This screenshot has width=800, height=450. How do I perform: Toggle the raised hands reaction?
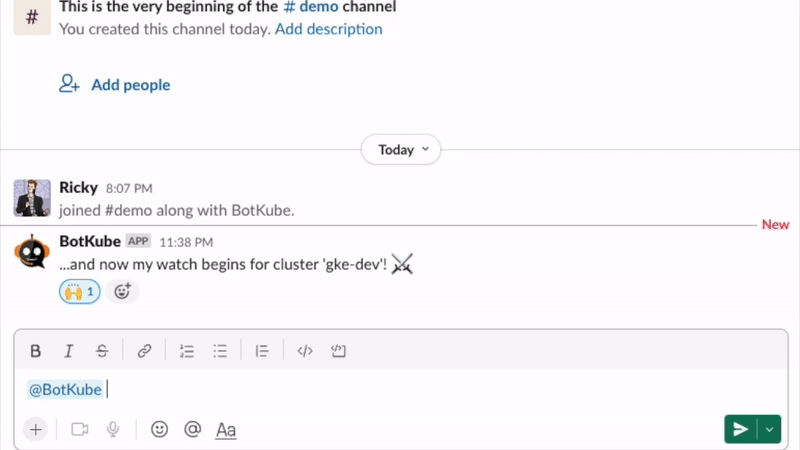click(x=80, y=292)
